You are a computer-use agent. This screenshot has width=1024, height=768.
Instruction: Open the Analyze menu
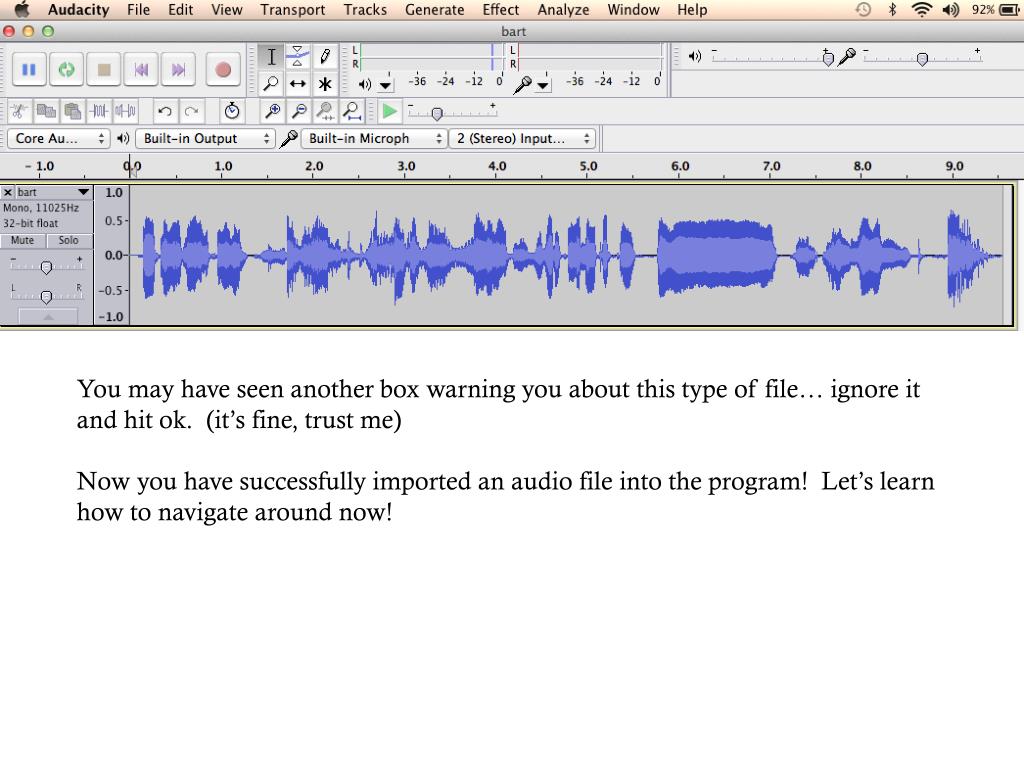pyautogui.click(x=563, y=10)
